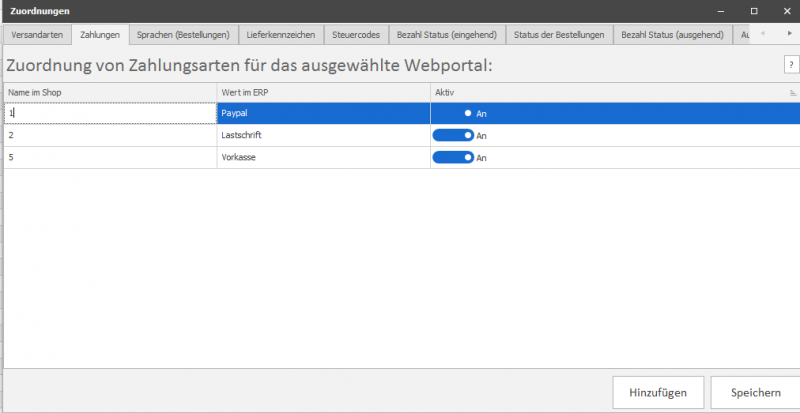Viewport: 800px width, 413px height.
Task: Go to the Lieferkennzeichen tab
Action: pos(281,35)
